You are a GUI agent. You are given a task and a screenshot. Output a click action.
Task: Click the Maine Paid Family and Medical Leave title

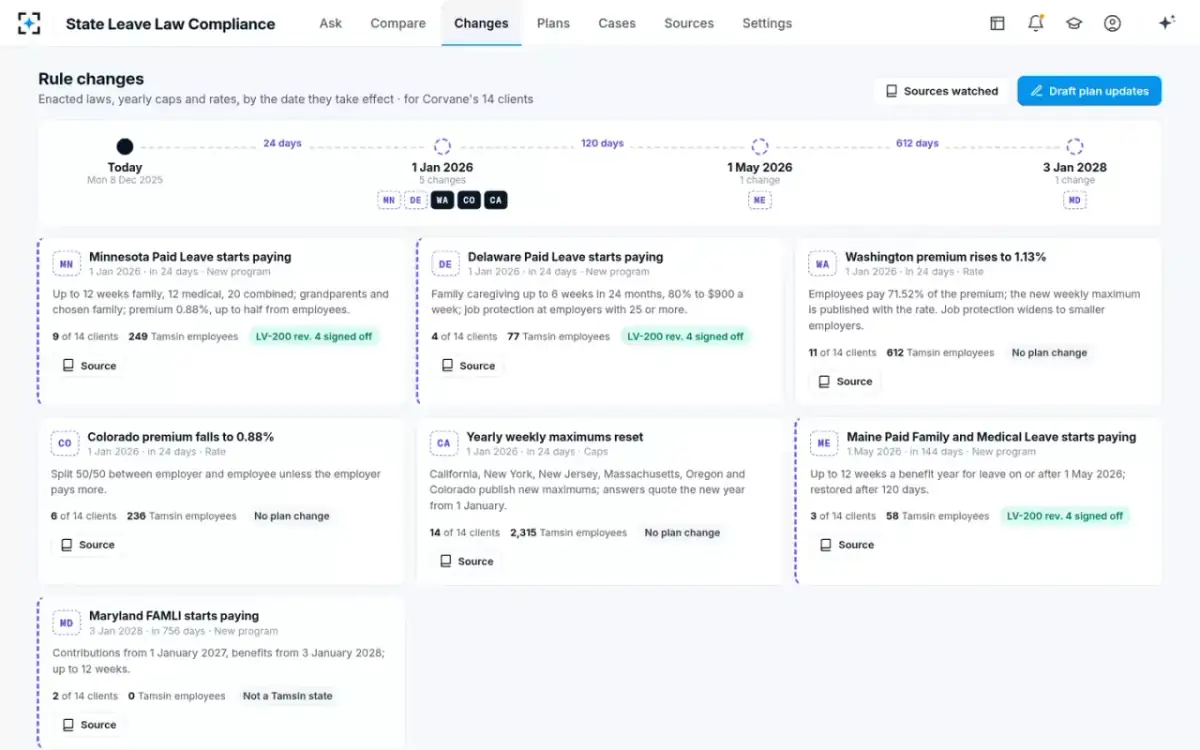tap(991, 437)
